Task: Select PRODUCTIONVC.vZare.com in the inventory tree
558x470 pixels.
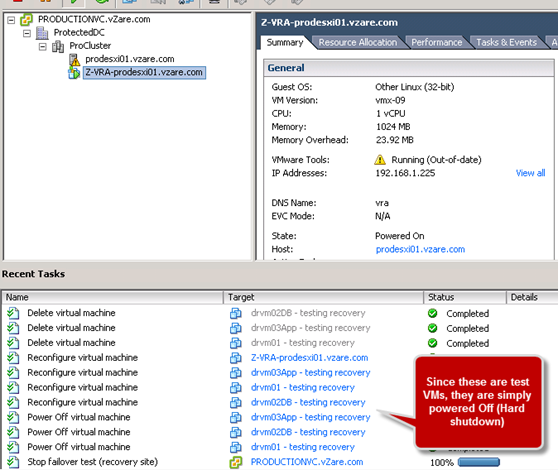Action: point(94,20)
